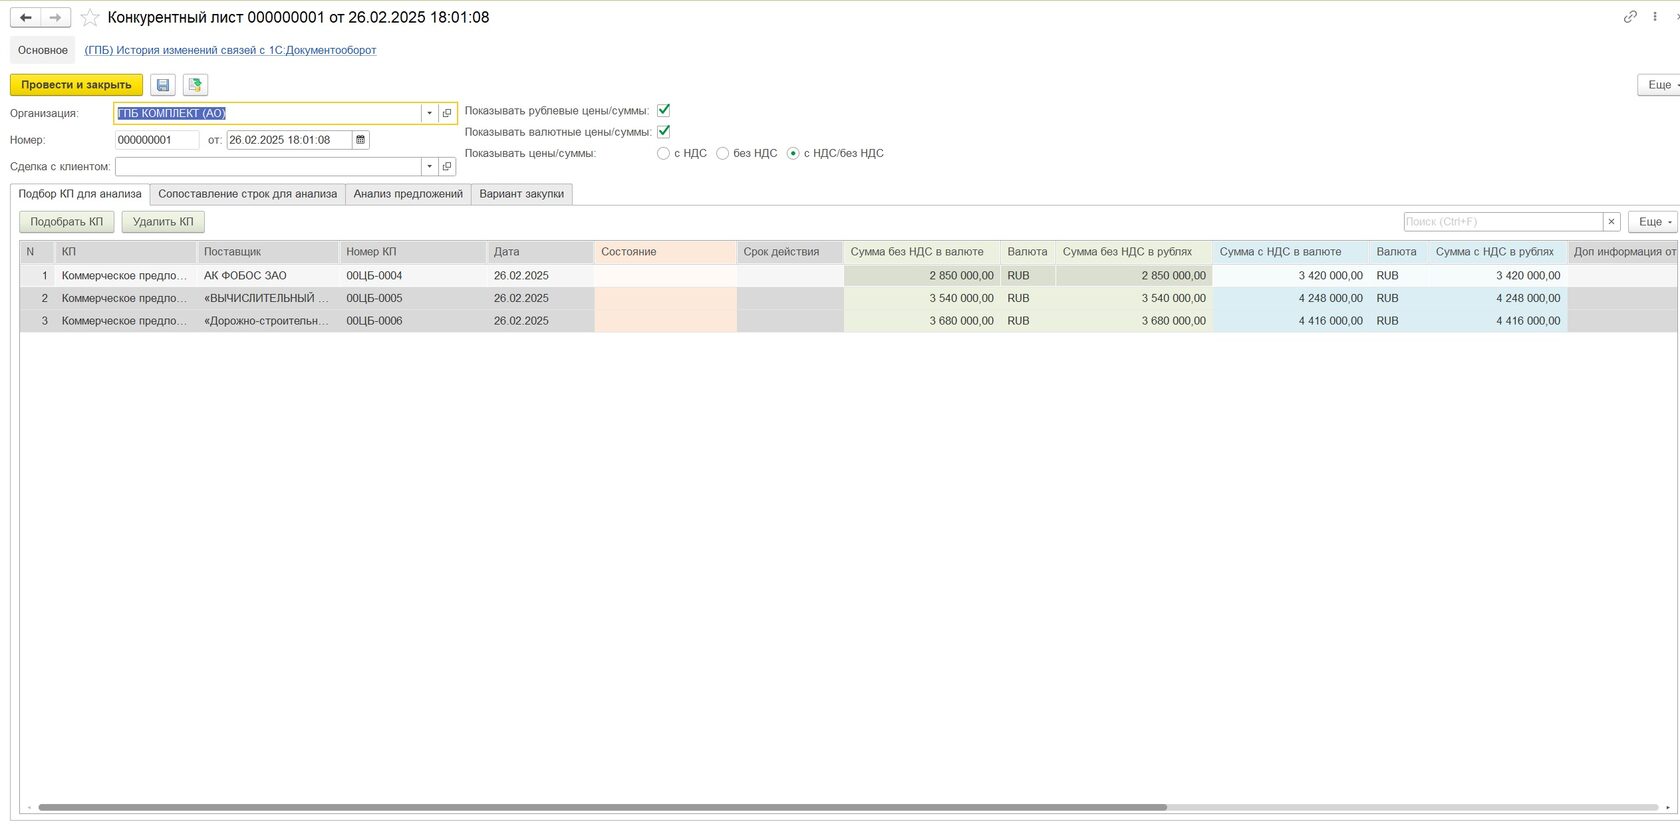Click the 'Провести и закрыть' button

76,85
